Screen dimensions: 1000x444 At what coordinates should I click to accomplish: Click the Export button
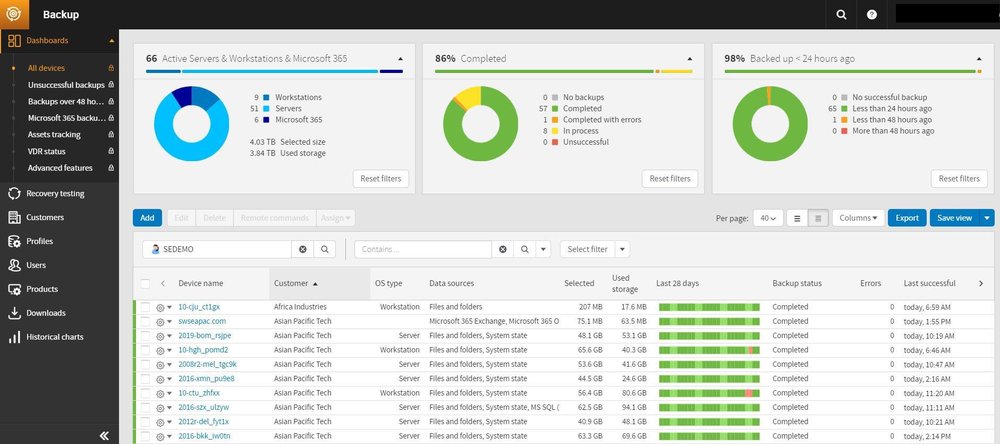907,218
